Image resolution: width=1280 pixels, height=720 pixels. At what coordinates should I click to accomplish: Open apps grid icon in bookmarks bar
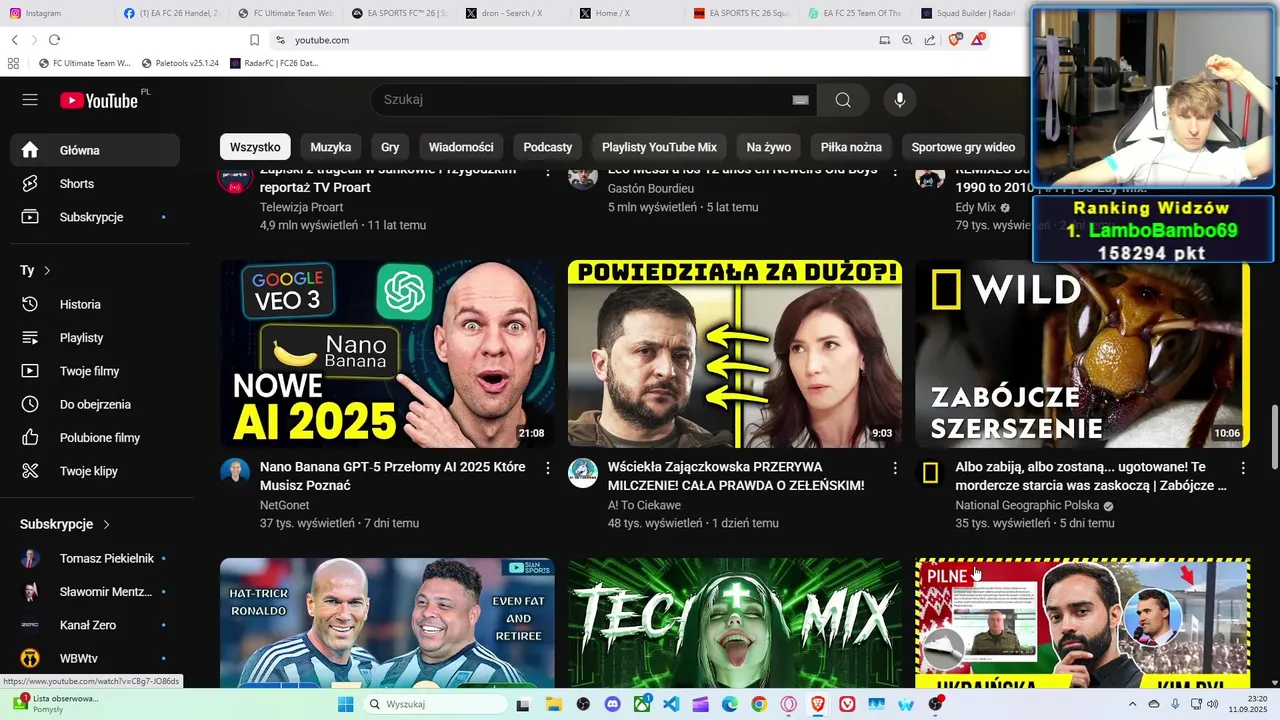13,63
